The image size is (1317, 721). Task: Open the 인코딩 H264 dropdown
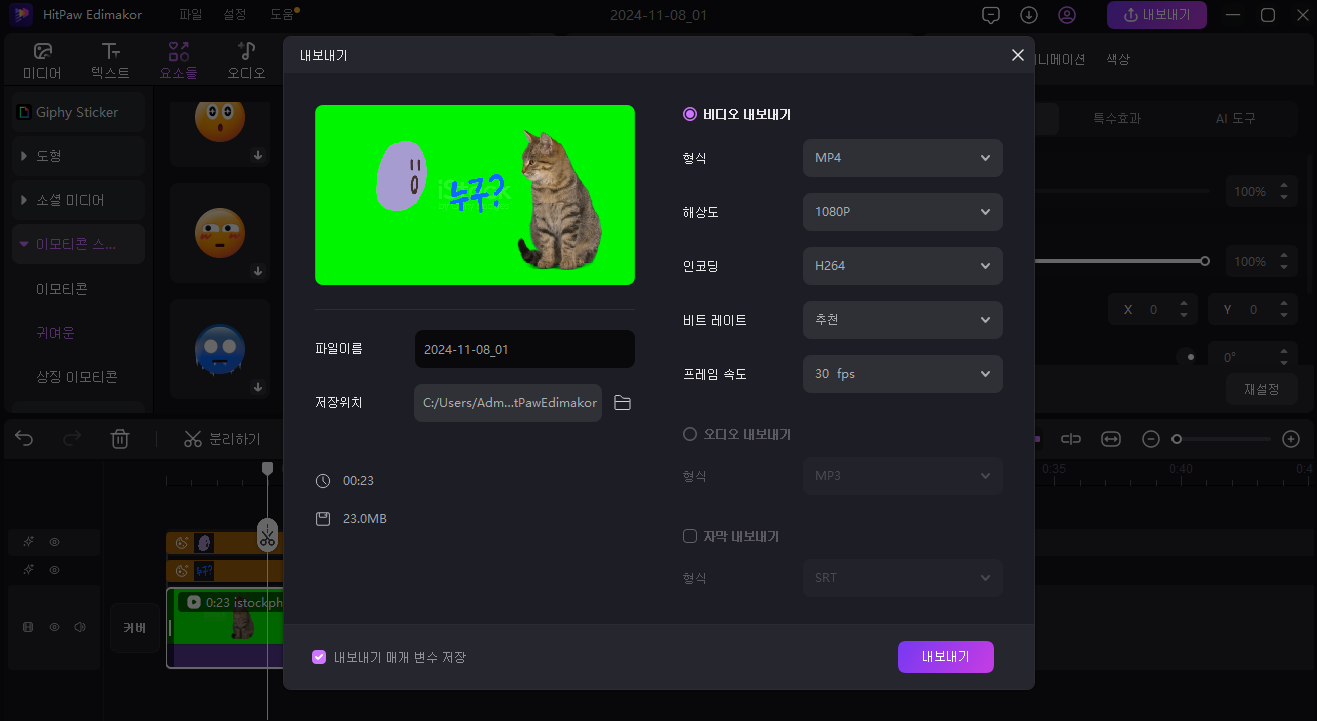click(x=902, y=266)
